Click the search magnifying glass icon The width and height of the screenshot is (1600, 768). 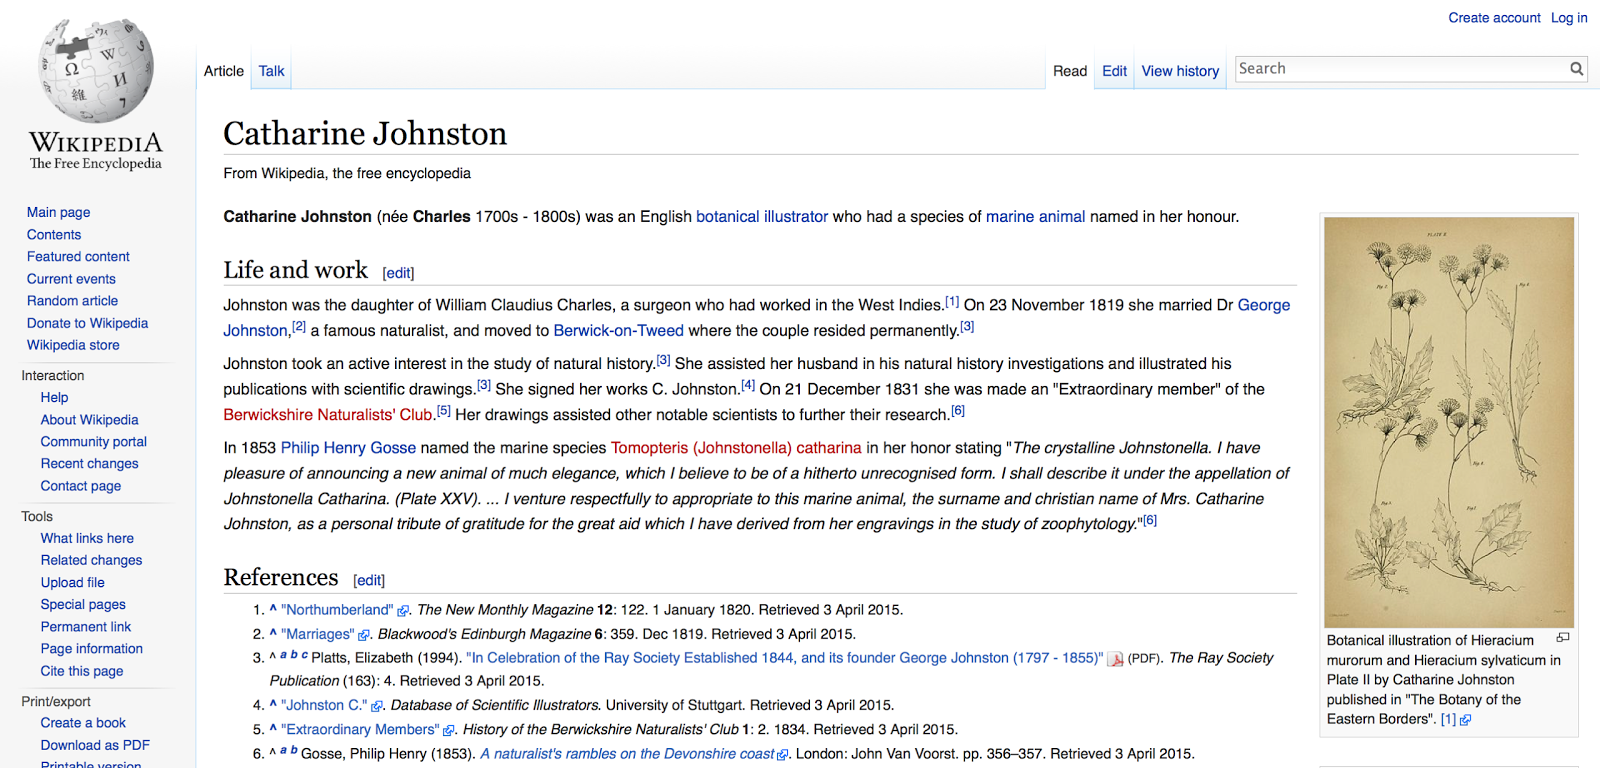pyautogui.click(x=1576, y=69)
